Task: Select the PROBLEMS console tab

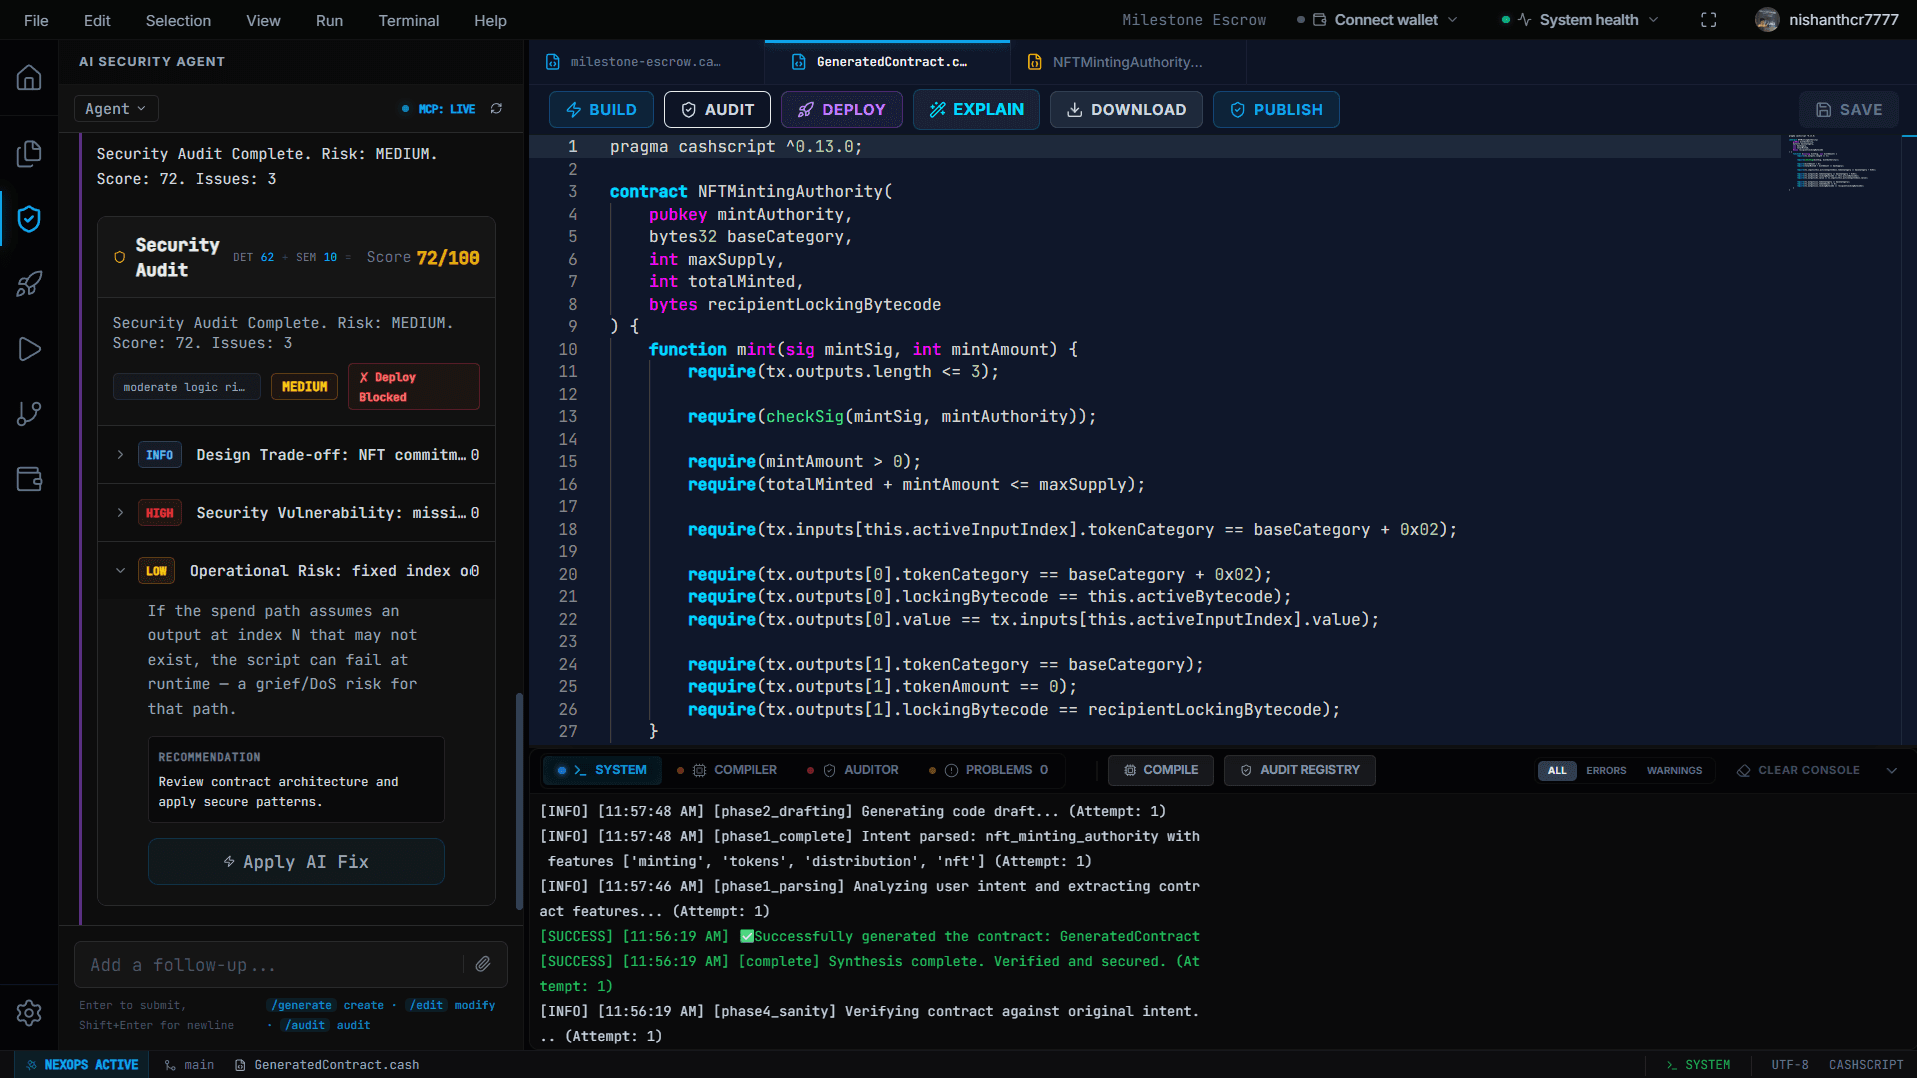Action: tap(989, 770)
